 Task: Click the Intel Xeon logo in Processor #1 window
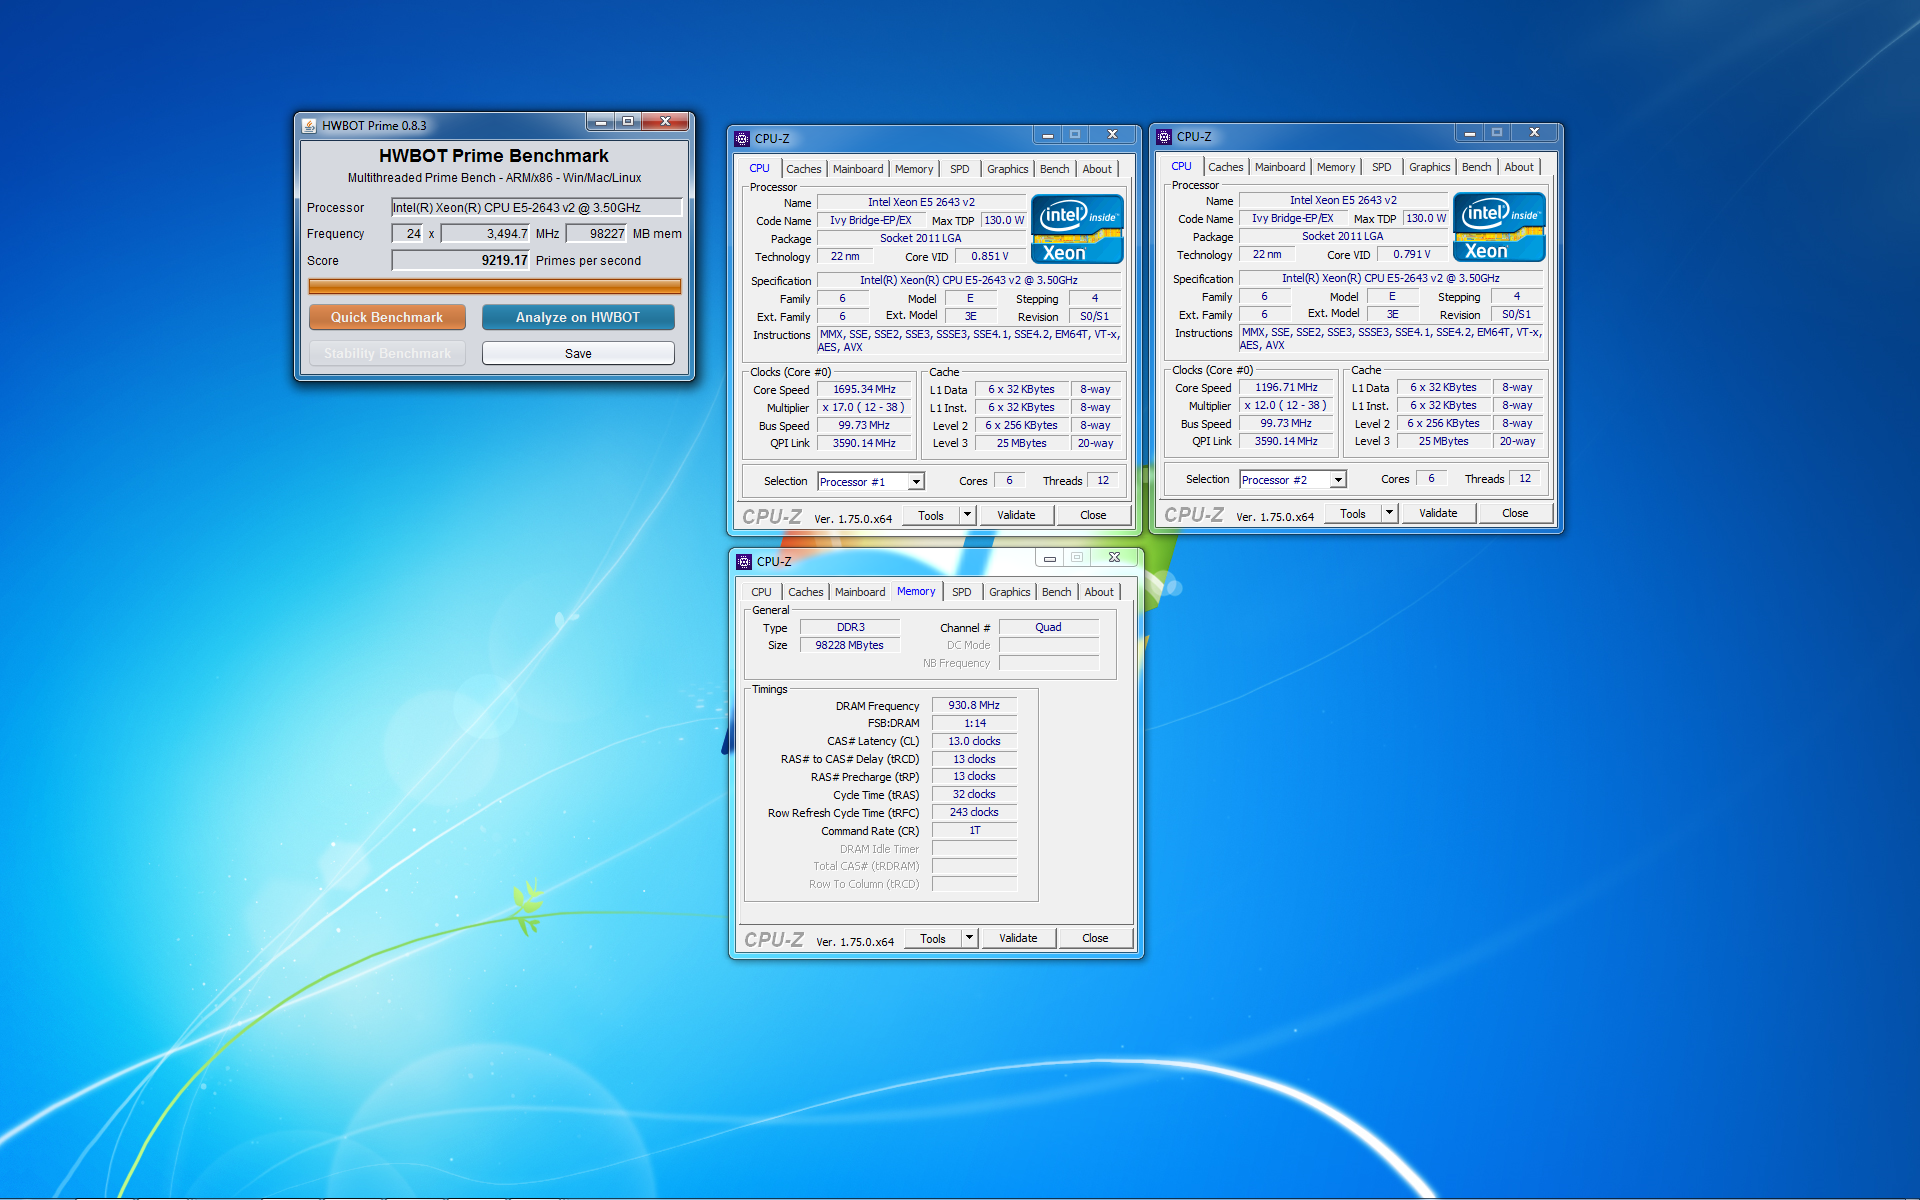[1077, 230]
